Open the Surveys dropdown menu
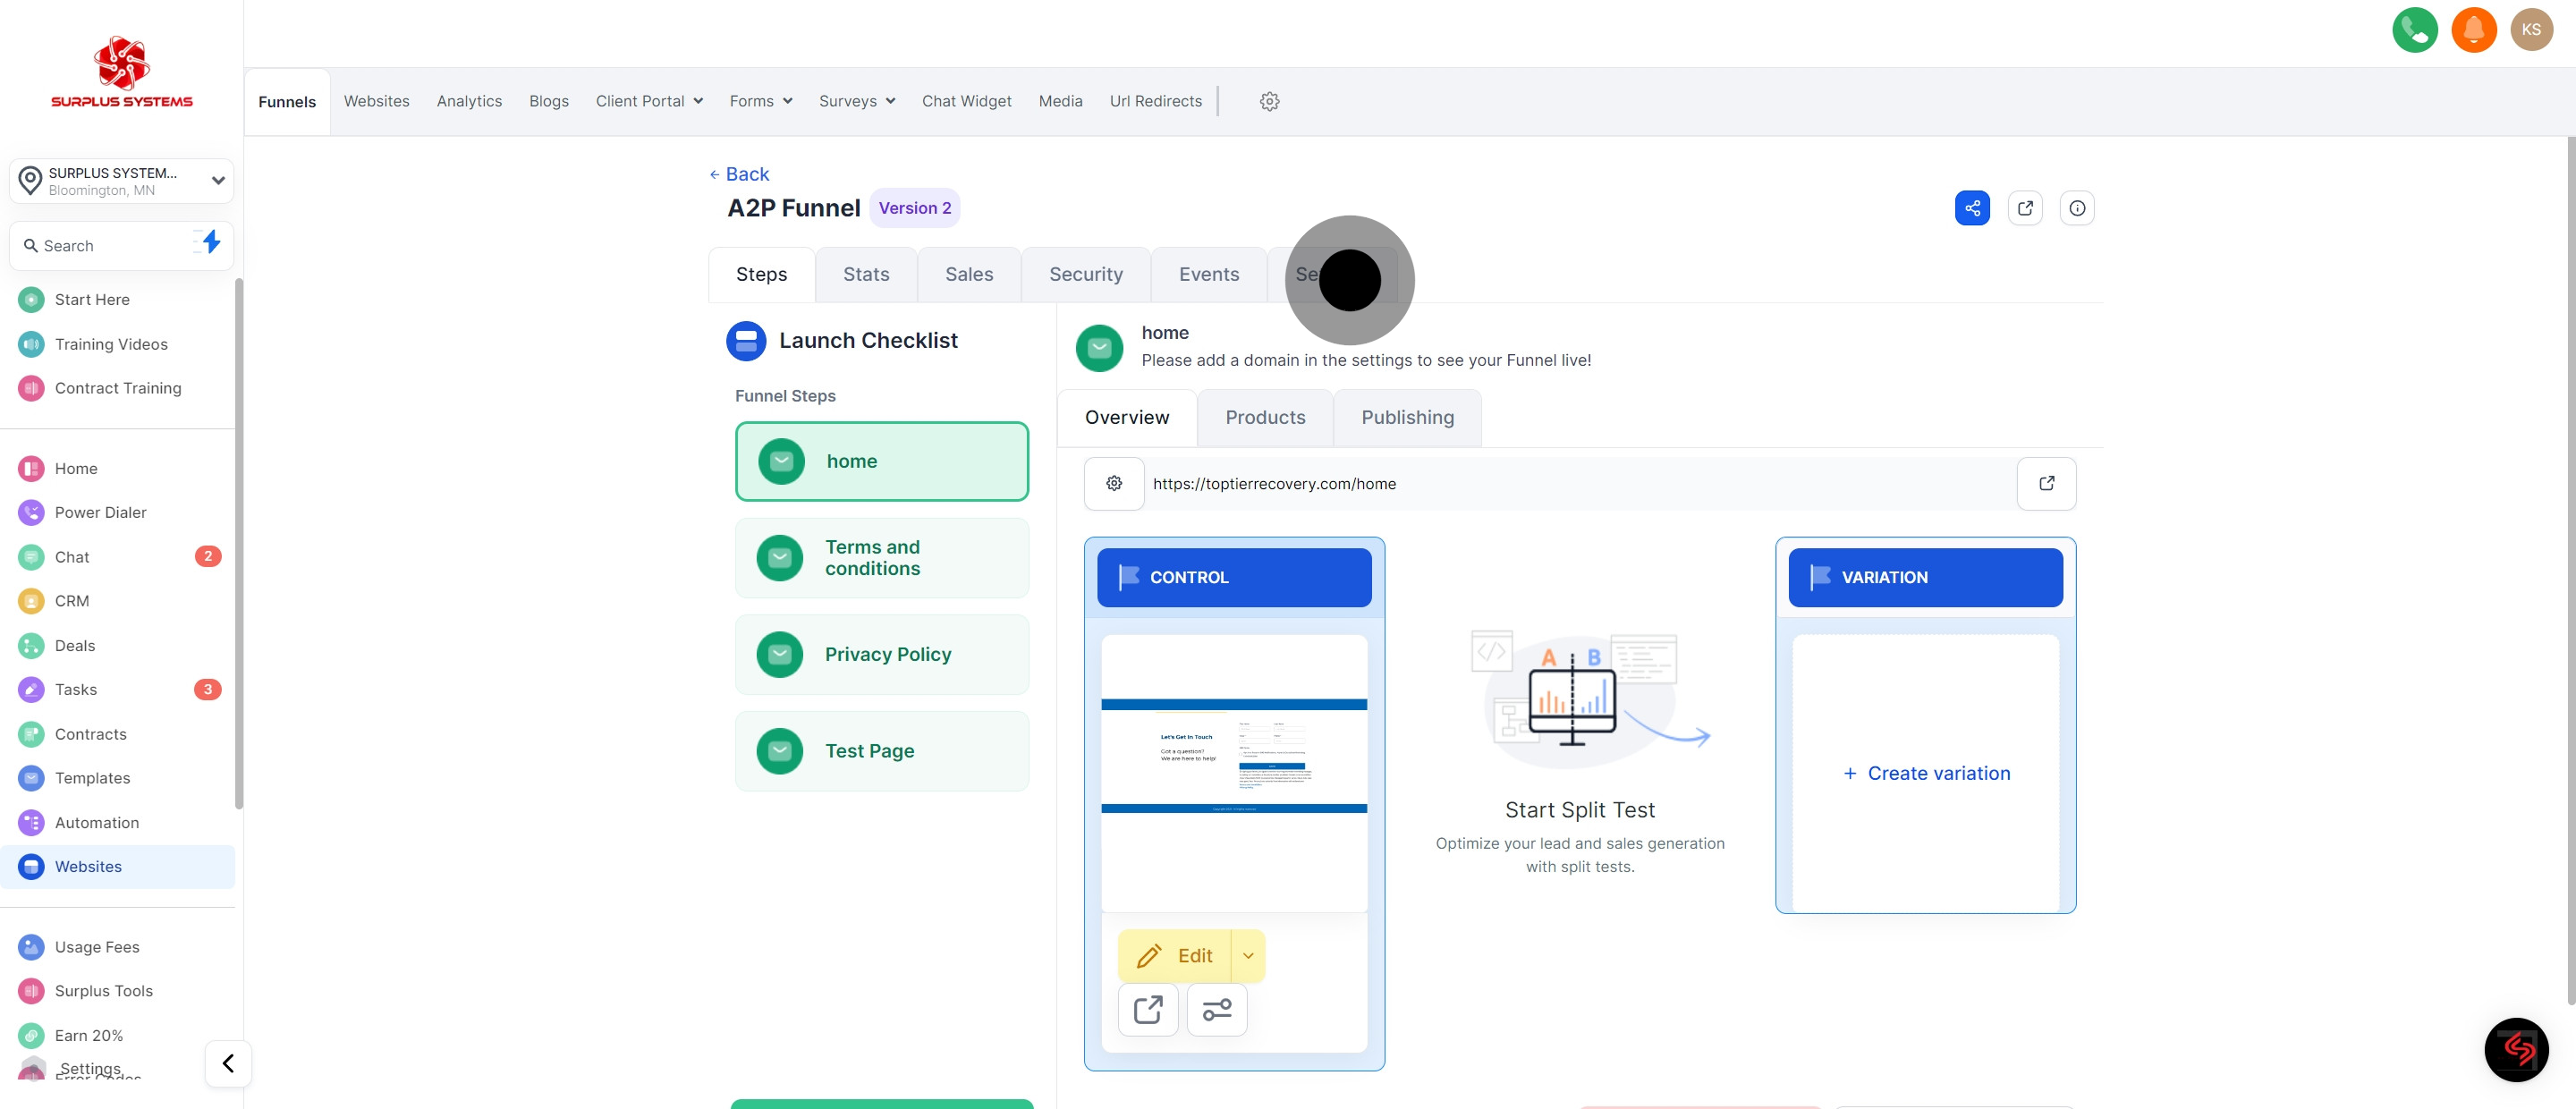Image resolution: width=2576 pixels, height=1109 pixels. (x=856, y=101)
